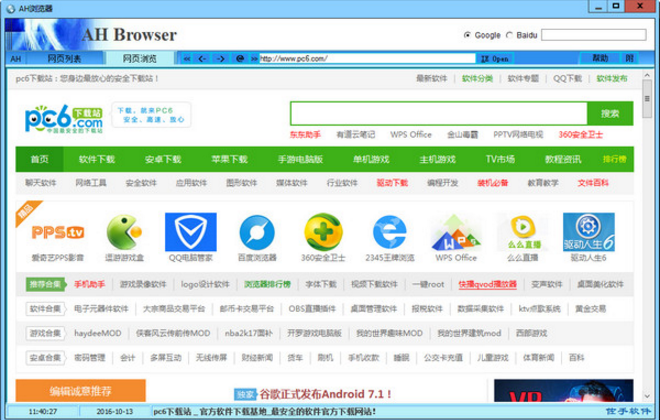
Task: Click the >> button left of the address bar
Action: pos(254,58)
